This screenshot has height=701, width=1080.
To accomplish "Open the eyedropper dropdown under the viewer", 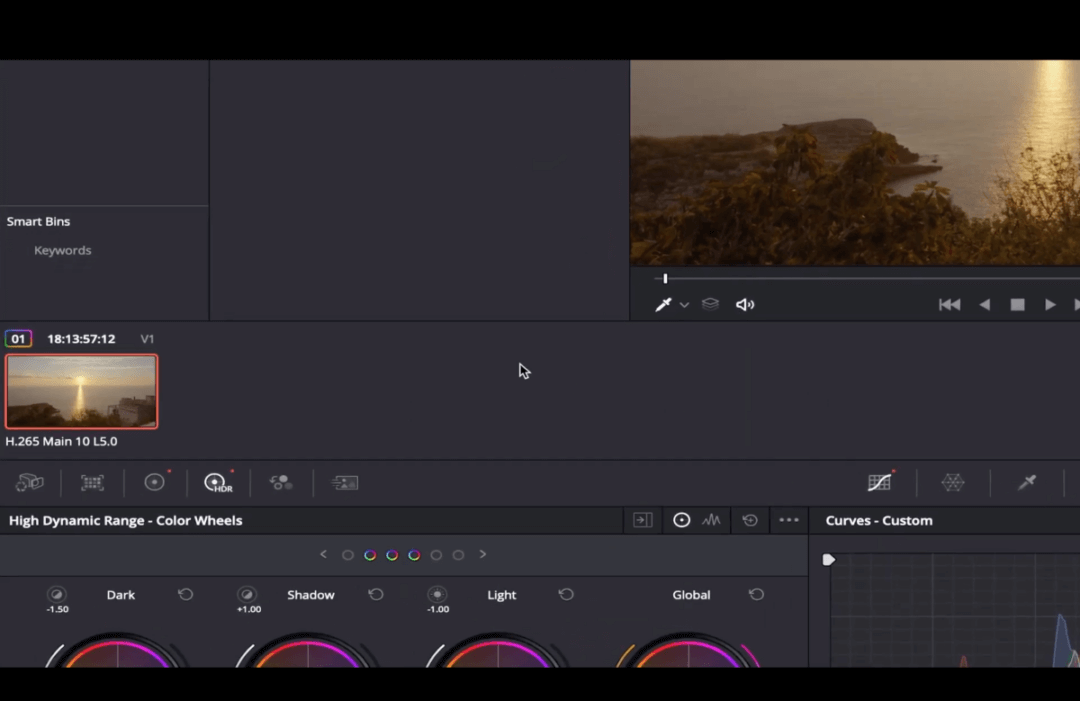I will click(684, 305).
